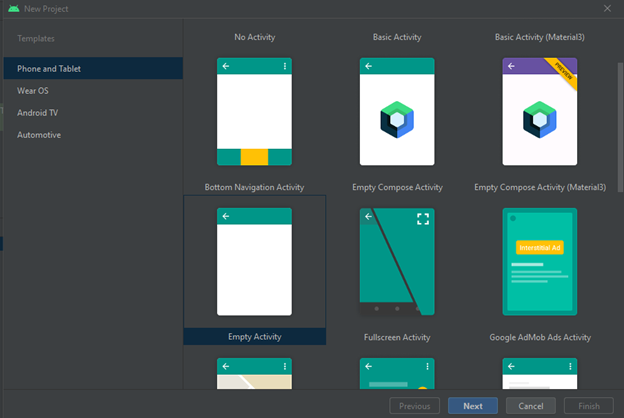Click the Jetpack Compose logo in Empty Compose Activity
The height and width of the screenshot is (418, 624).
[397, 119]
